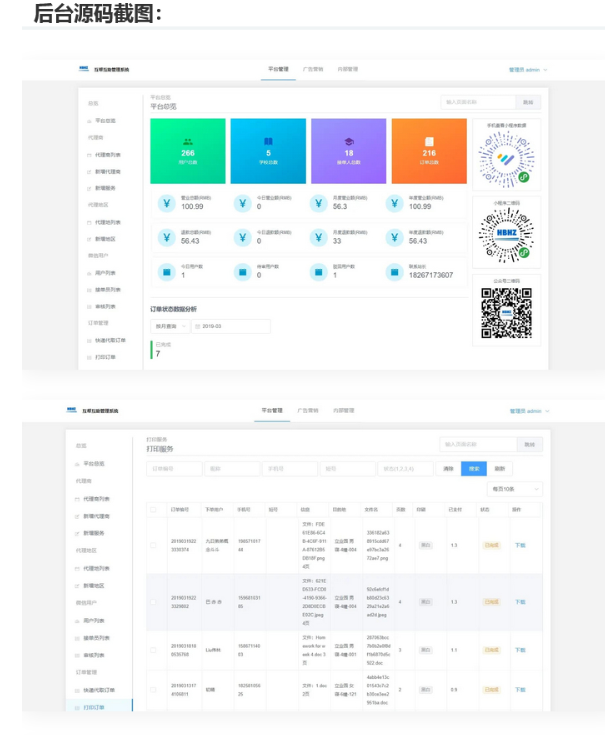Screen dimensions: 605x735
Task: Open the admin user dropdown in top dashboard
Action: point(528,69)
